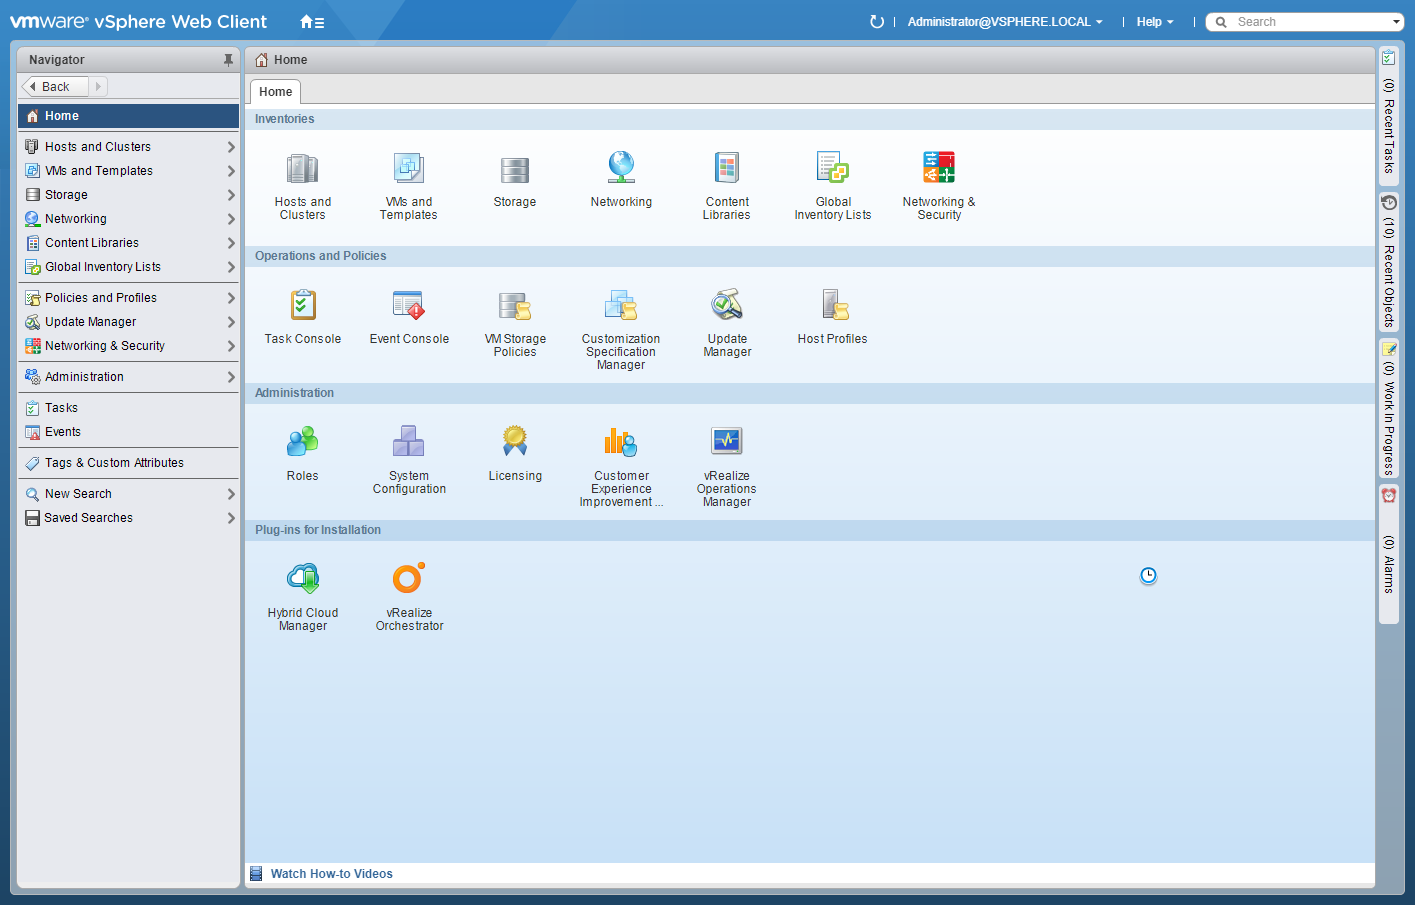Select the Home tab
This screenshot has height=905, width=1415.
275,92
